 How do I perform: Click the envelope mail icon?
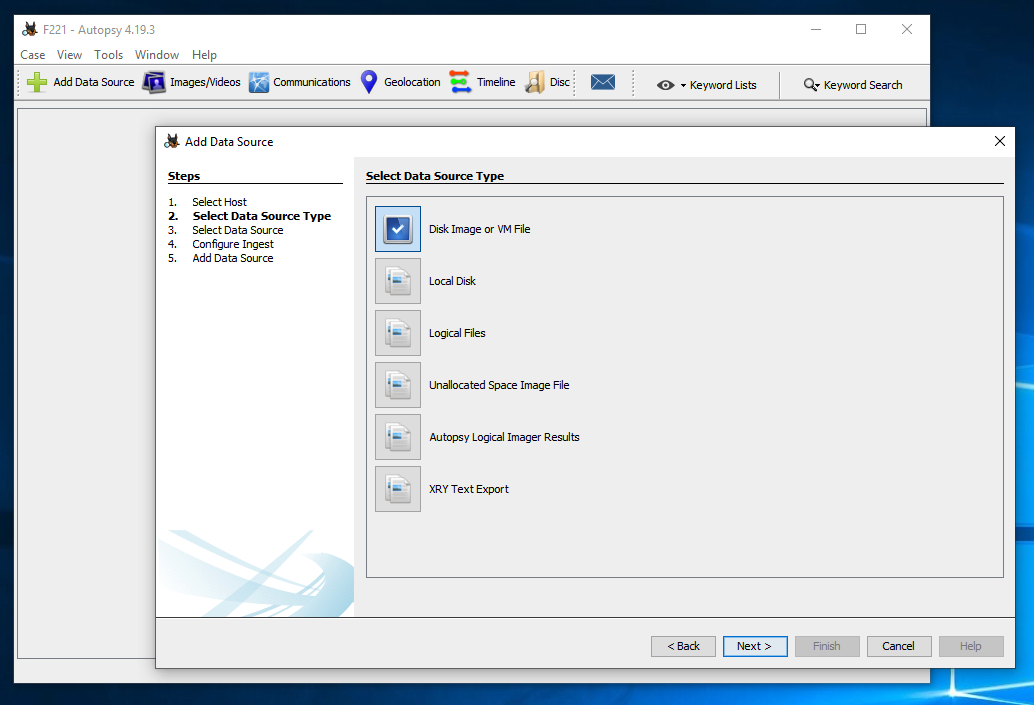[602, 83]
